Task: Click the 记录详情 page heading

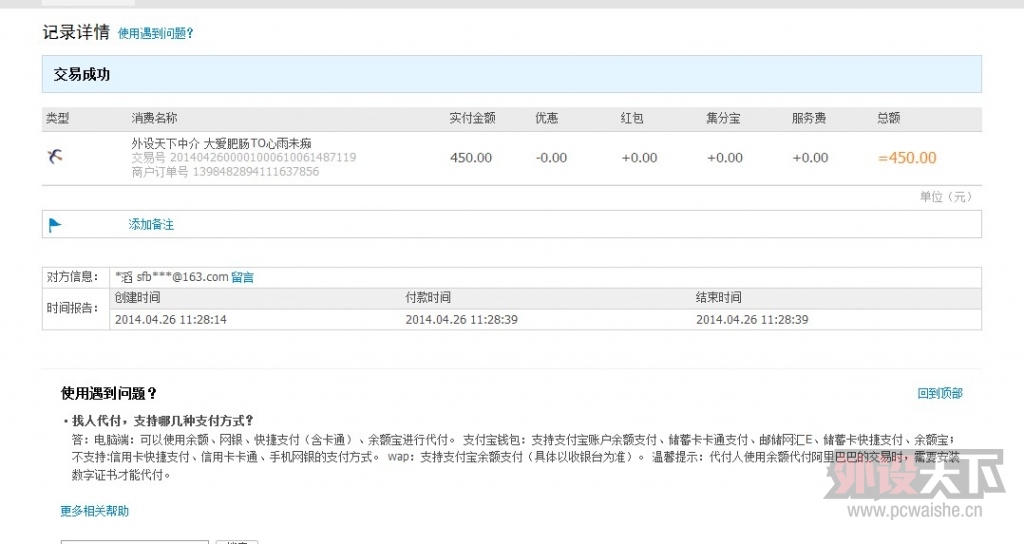Action: pyautogui.click(x=76, y=32)
